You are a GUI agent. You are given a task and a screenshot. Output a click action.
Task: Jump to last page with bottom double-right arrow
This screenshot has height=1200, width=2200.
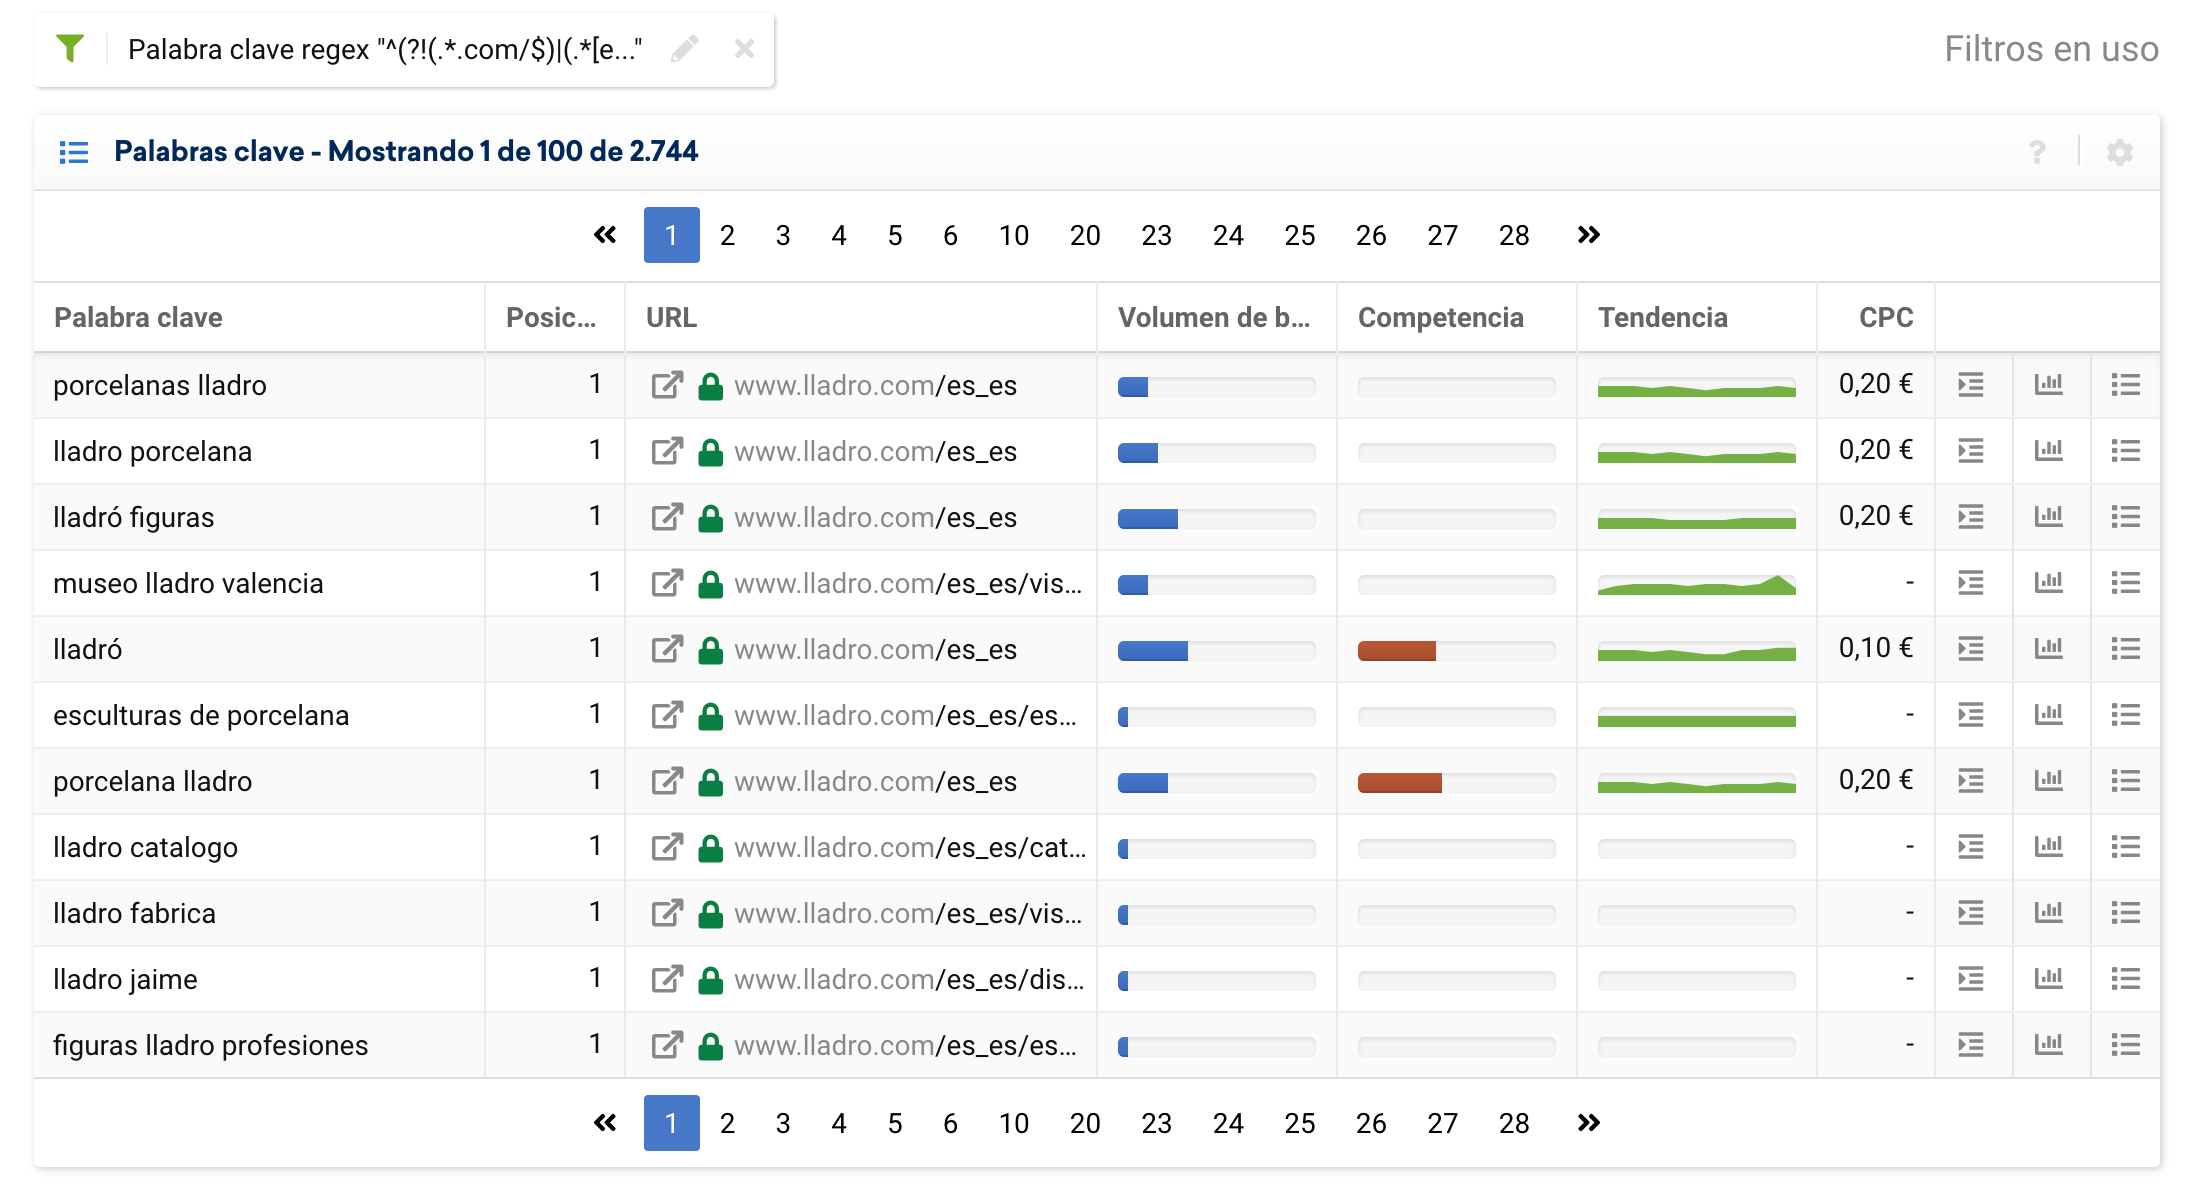[1588, 1123]
